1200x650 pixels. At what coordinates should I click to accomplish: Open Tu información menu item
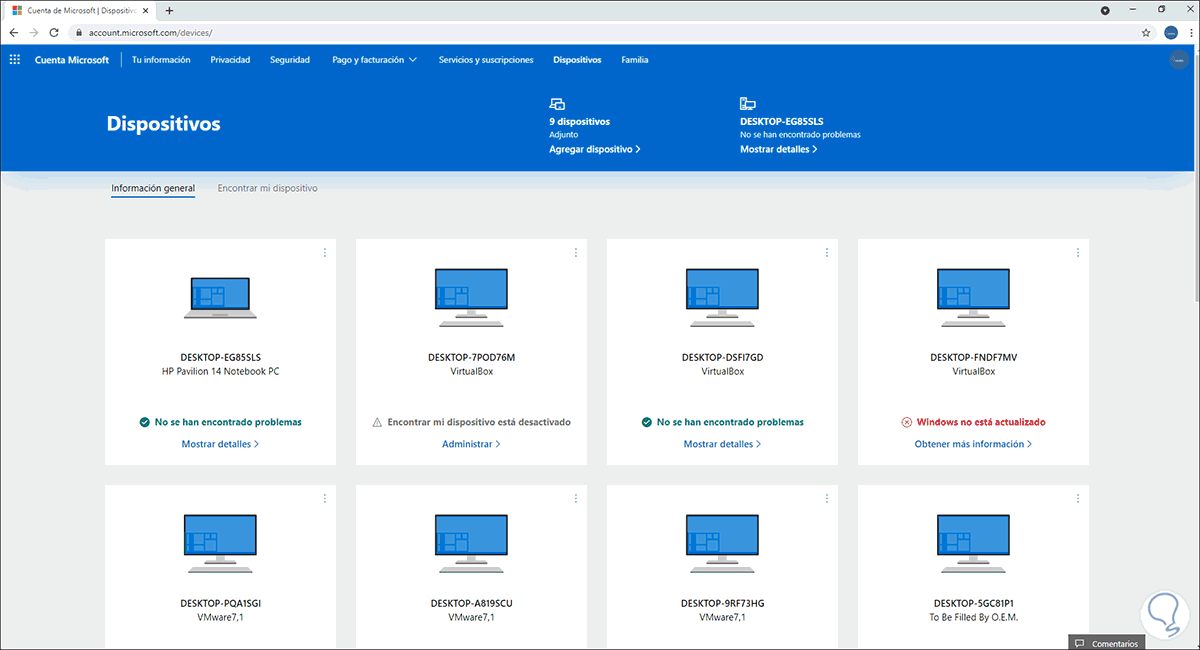[161, 60]
